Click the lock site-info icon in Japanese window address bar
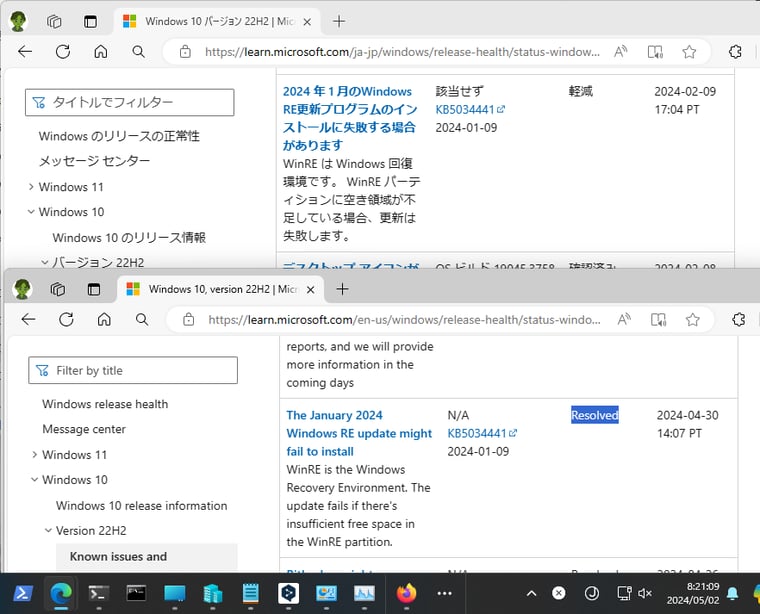 [185, 51]
